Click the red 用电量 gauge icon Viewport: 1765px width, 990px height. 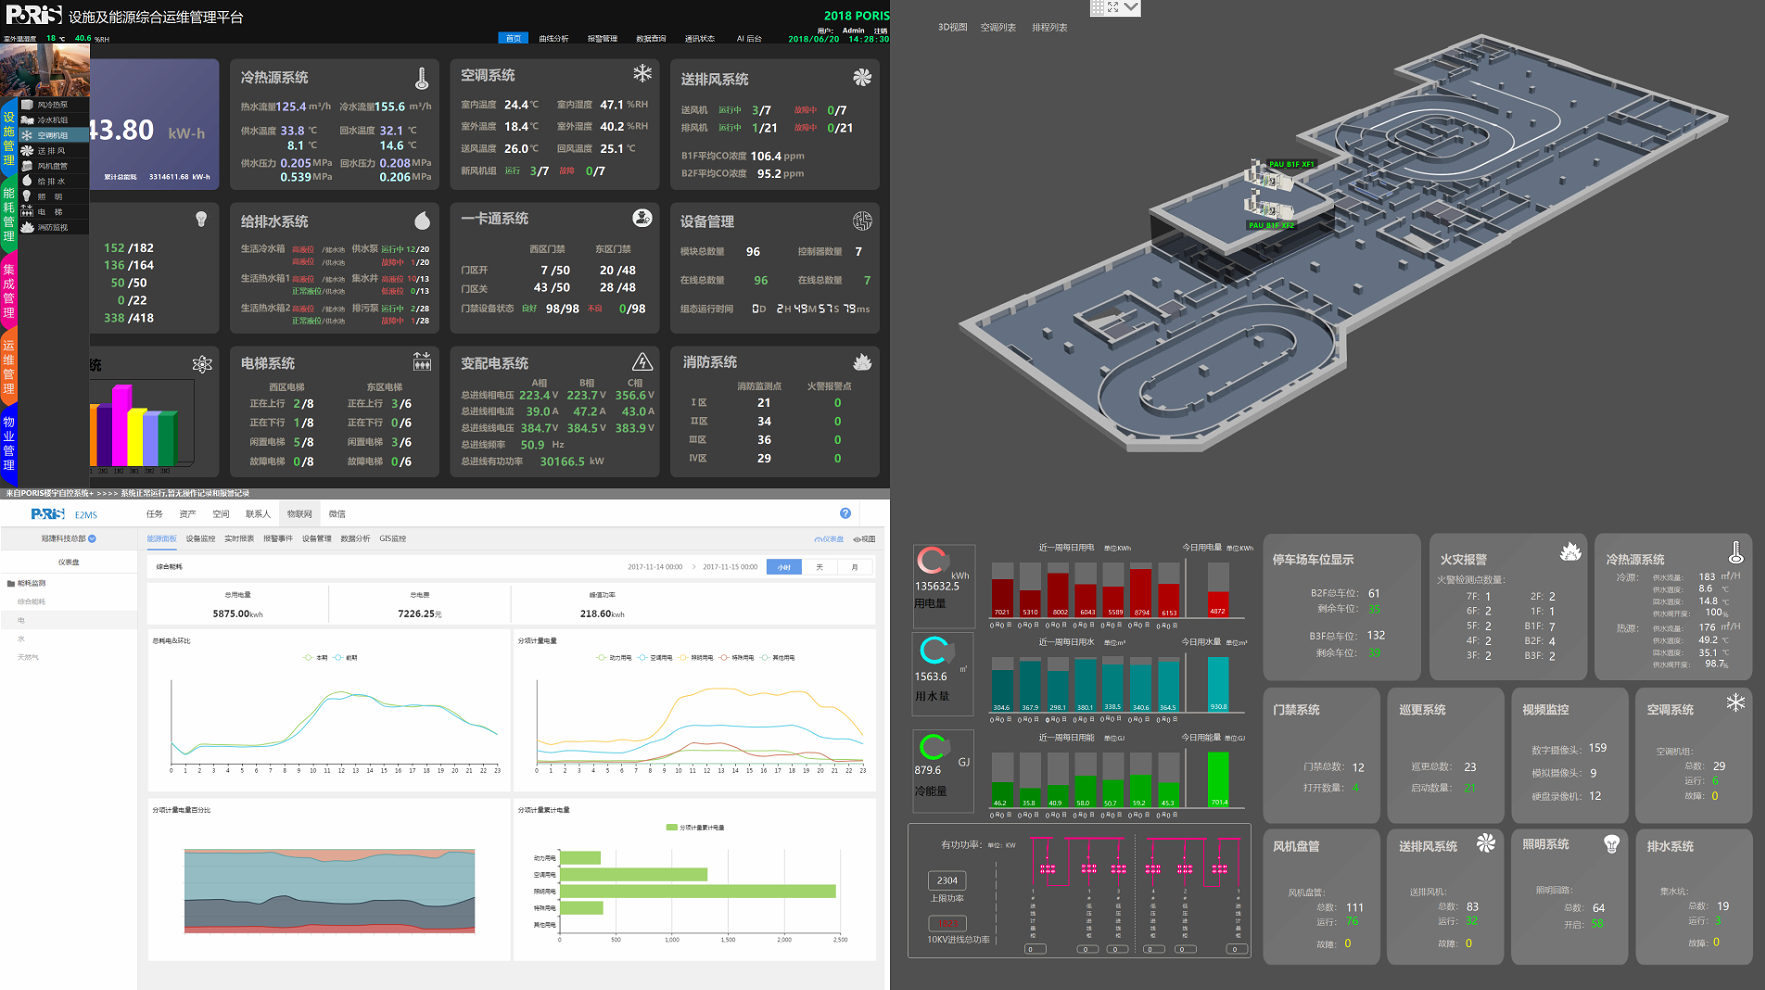[x=933, y=560]
